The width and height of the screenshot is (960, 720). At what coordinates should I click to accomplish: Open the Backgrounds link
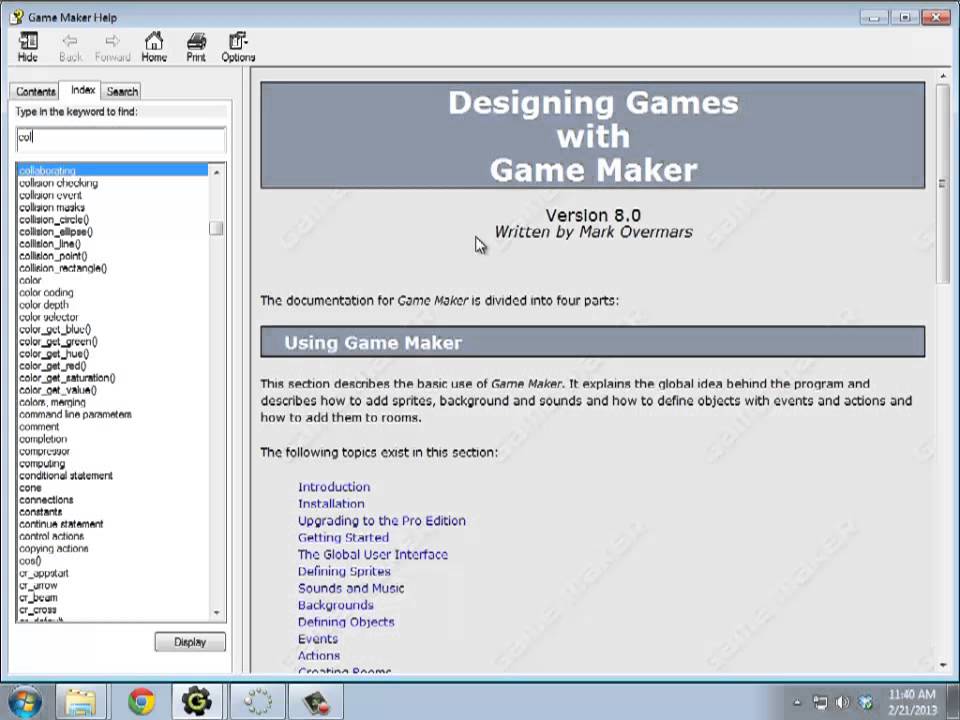click(x=336, y=605)
